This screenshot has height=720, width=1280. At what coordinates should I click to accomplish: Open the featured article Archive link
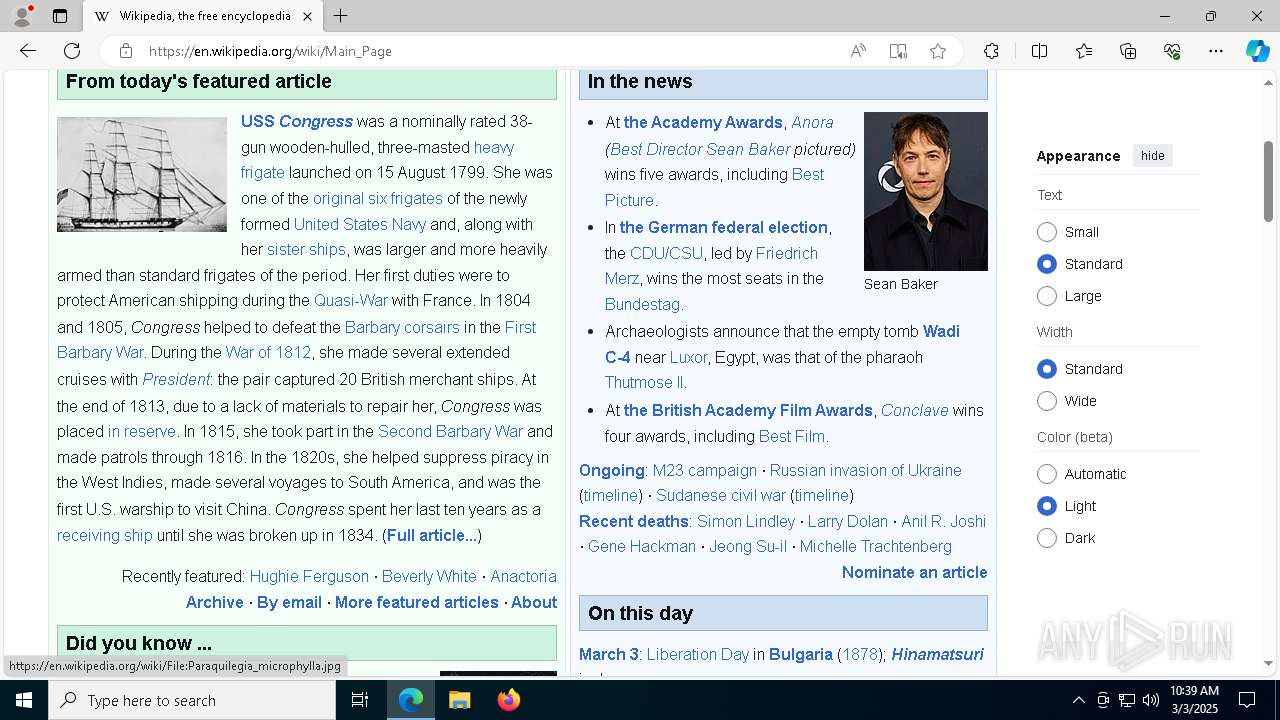[x=215, y=602]
